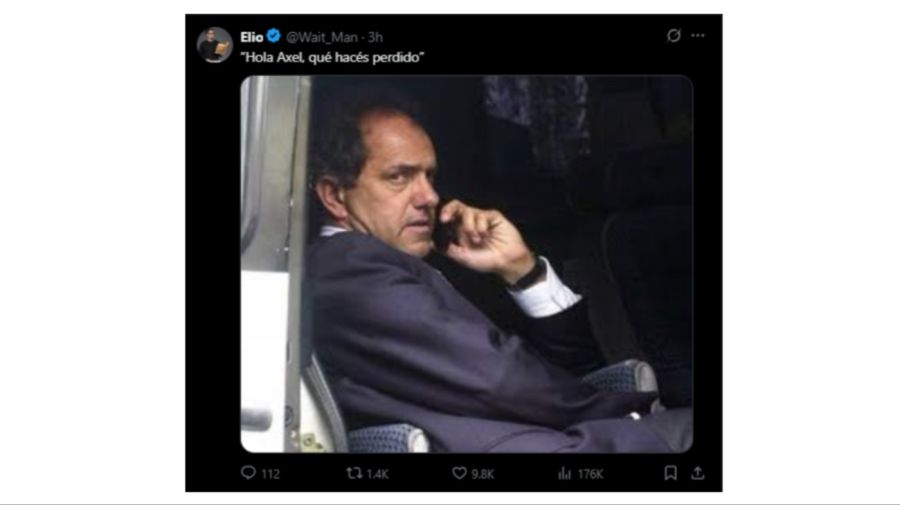Expand the attached photo of the man on the phone
This screenshot has width=900, height=505.
[x=466, y=264]
